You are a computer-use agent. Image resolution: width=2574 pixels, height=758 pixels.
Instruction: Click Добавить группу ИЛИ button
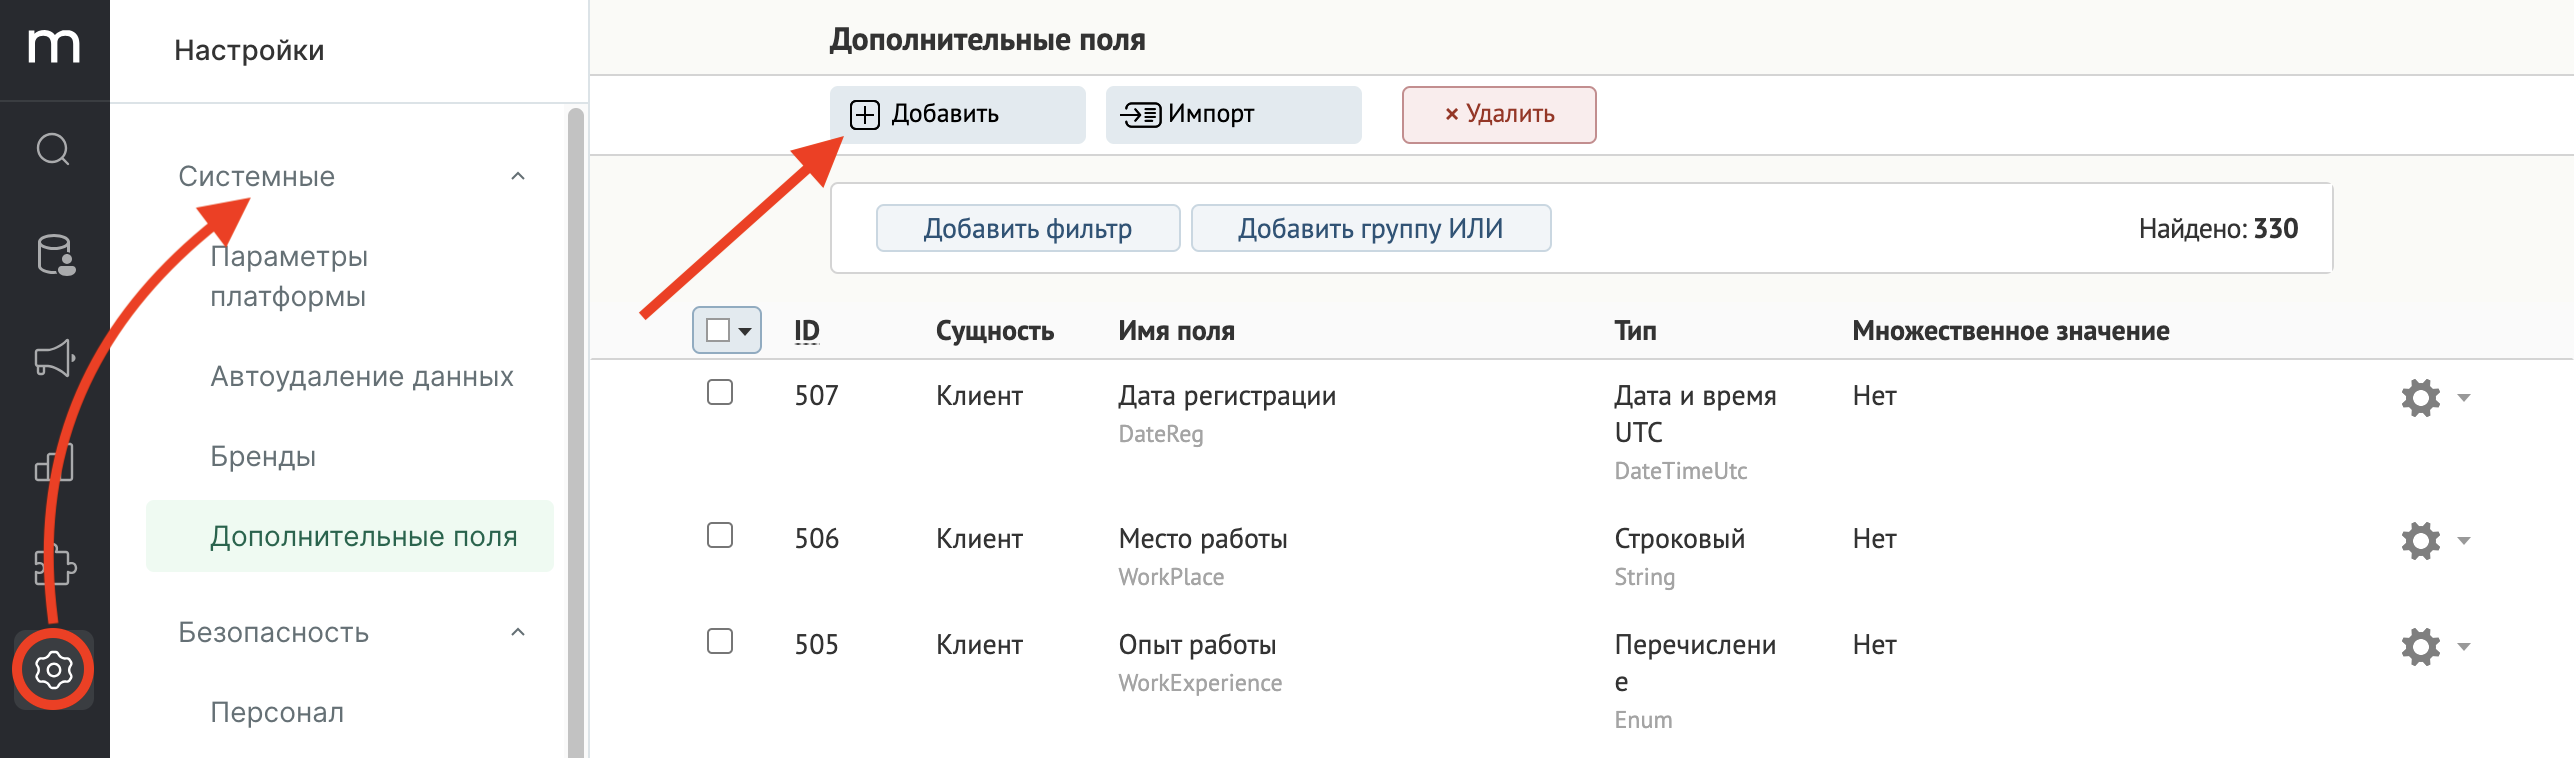1371,228
